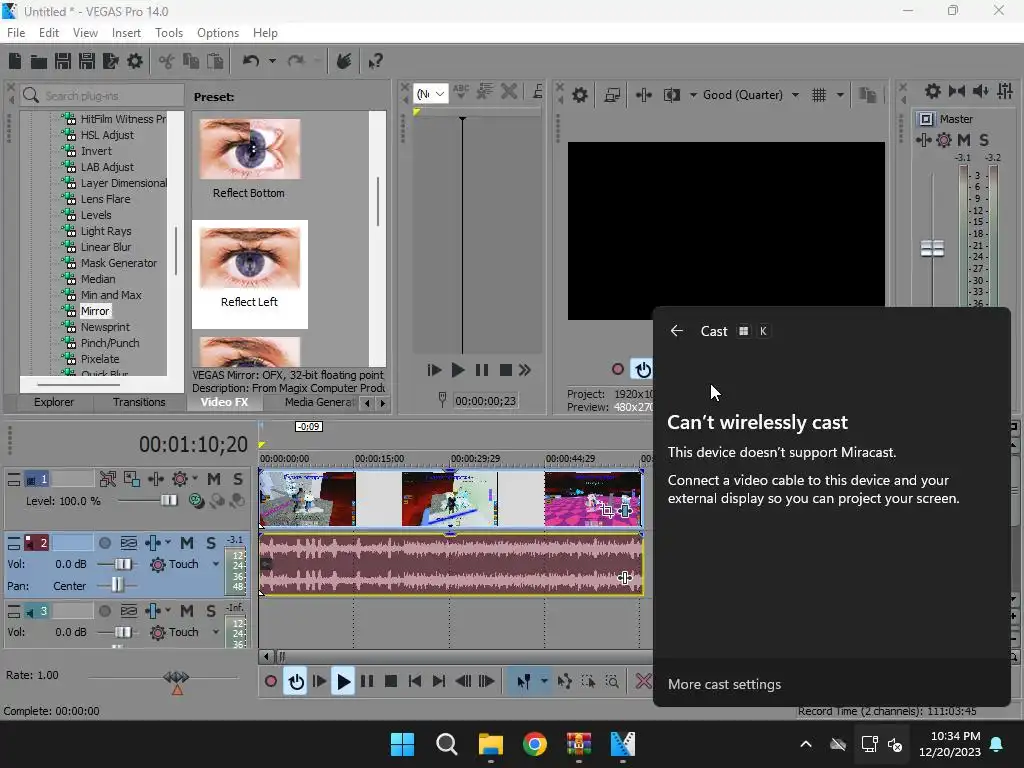This screenshot has height=768, width=1024.
Task: Arm audio track 2 for record
Action: tap(104, 543)
